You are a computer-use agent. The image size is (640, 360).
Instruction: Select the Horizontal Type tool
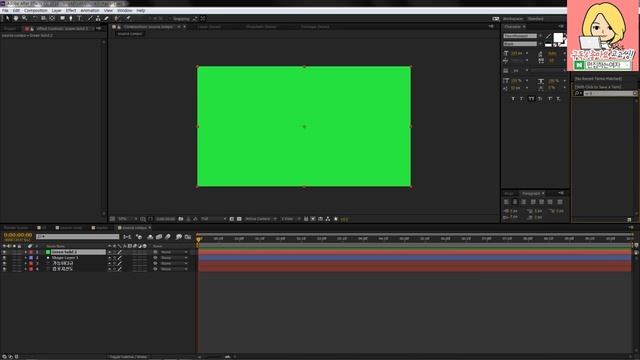tap(80, 18)
